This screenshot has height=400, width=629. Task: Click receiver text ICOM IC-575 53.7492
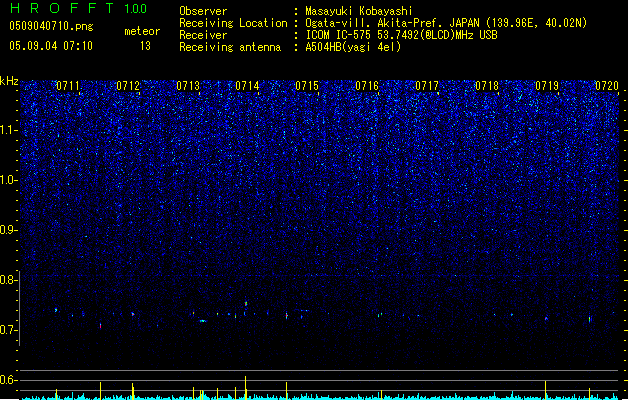[401, 35]
